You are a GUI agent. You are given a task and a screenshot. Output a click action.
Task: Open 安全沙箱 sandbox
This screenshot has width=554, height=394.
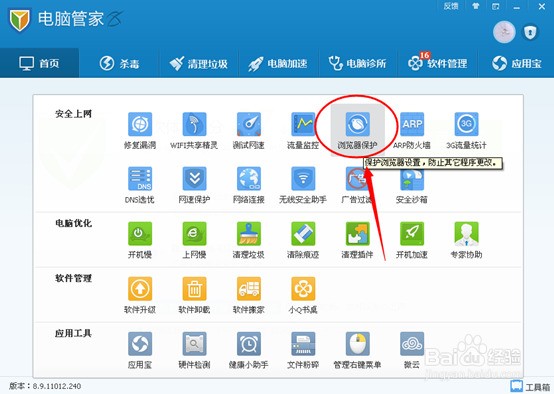click(412, 180)
